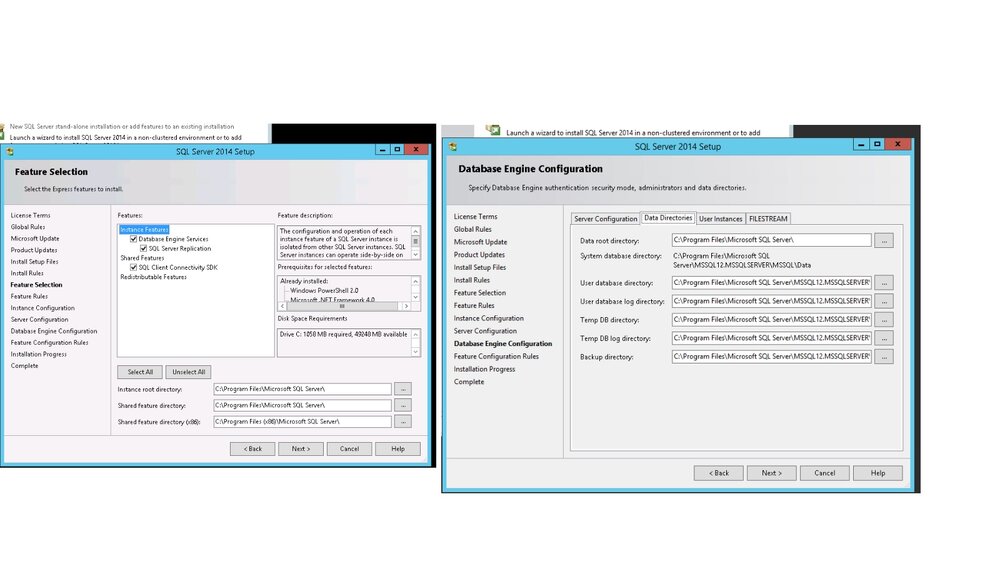Close the Database Engine Configuration window

[x=897, y=144]
